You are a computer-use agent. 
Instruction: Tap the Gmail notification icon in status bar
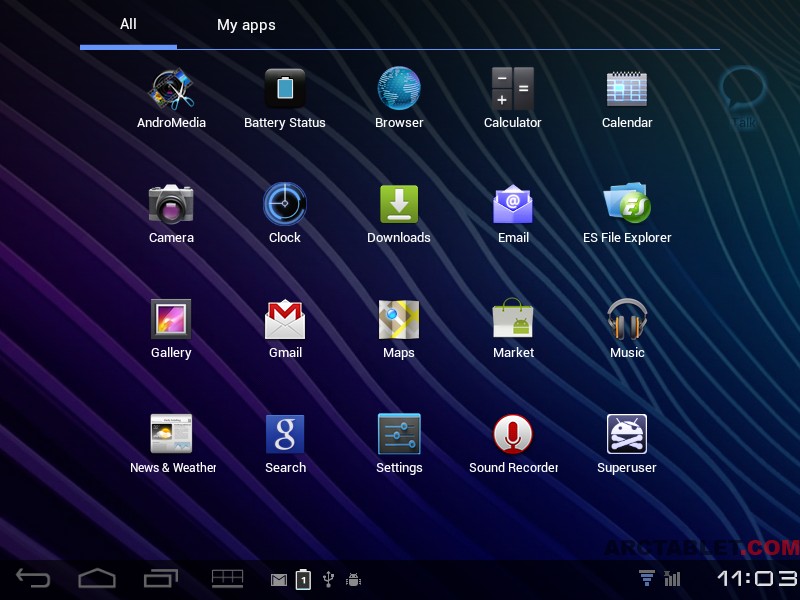click(x=279, y=579)
